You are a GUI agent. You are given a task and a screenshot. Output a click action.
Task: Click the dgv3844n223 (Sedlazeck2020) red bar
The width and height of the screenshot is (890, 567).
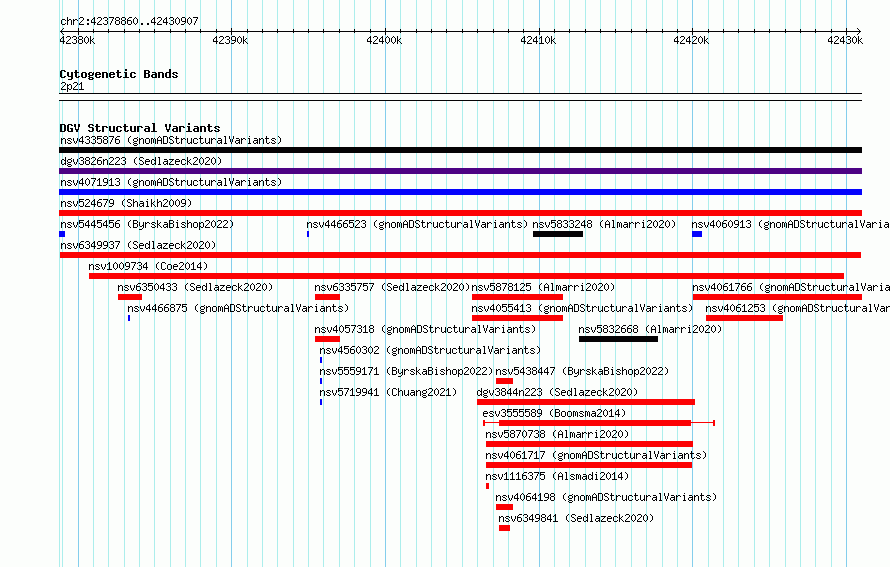tap(586, 402)
